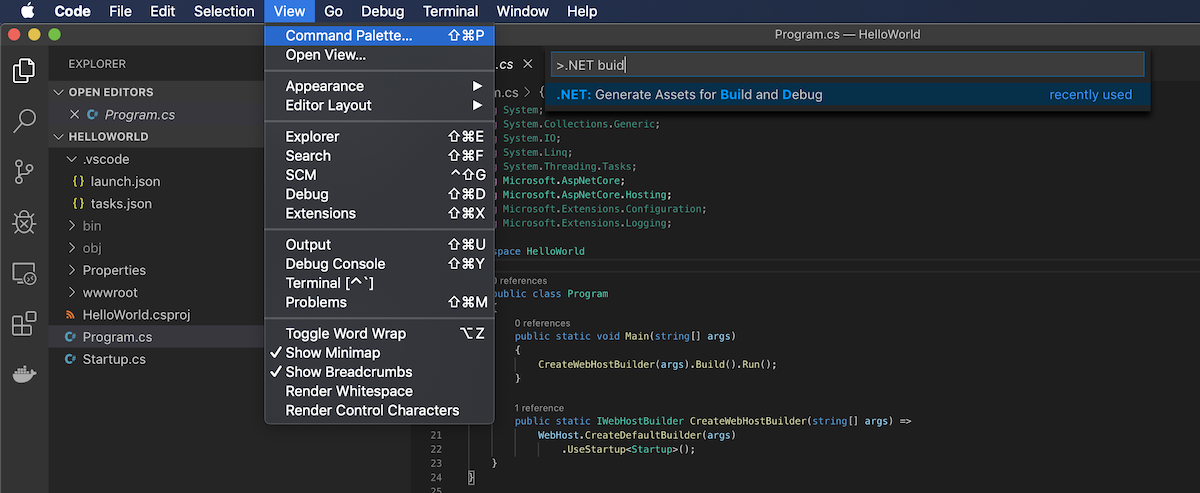Choose Debug in the View menu

tap(379, 194)
